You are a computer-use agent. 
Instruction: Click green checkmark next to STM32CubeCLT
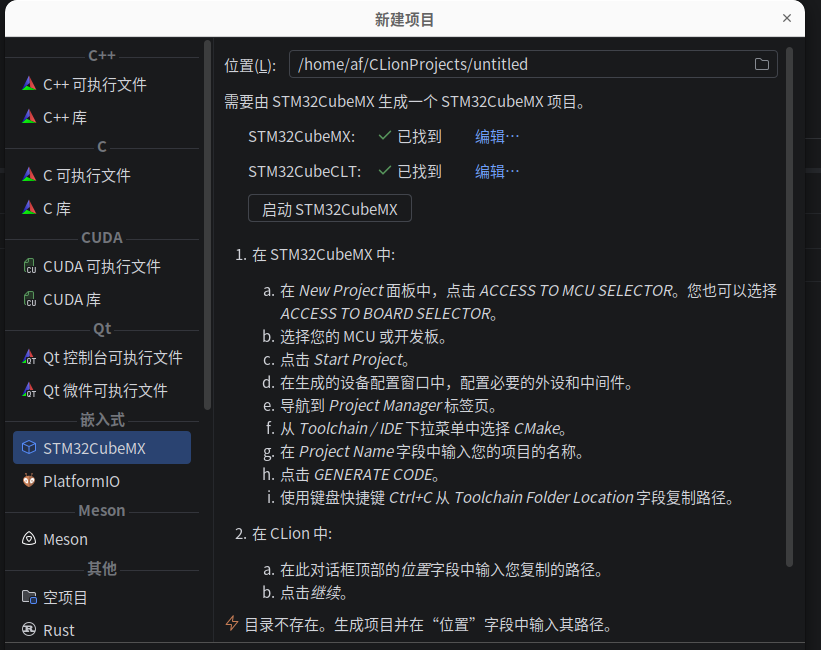point(385,171)
